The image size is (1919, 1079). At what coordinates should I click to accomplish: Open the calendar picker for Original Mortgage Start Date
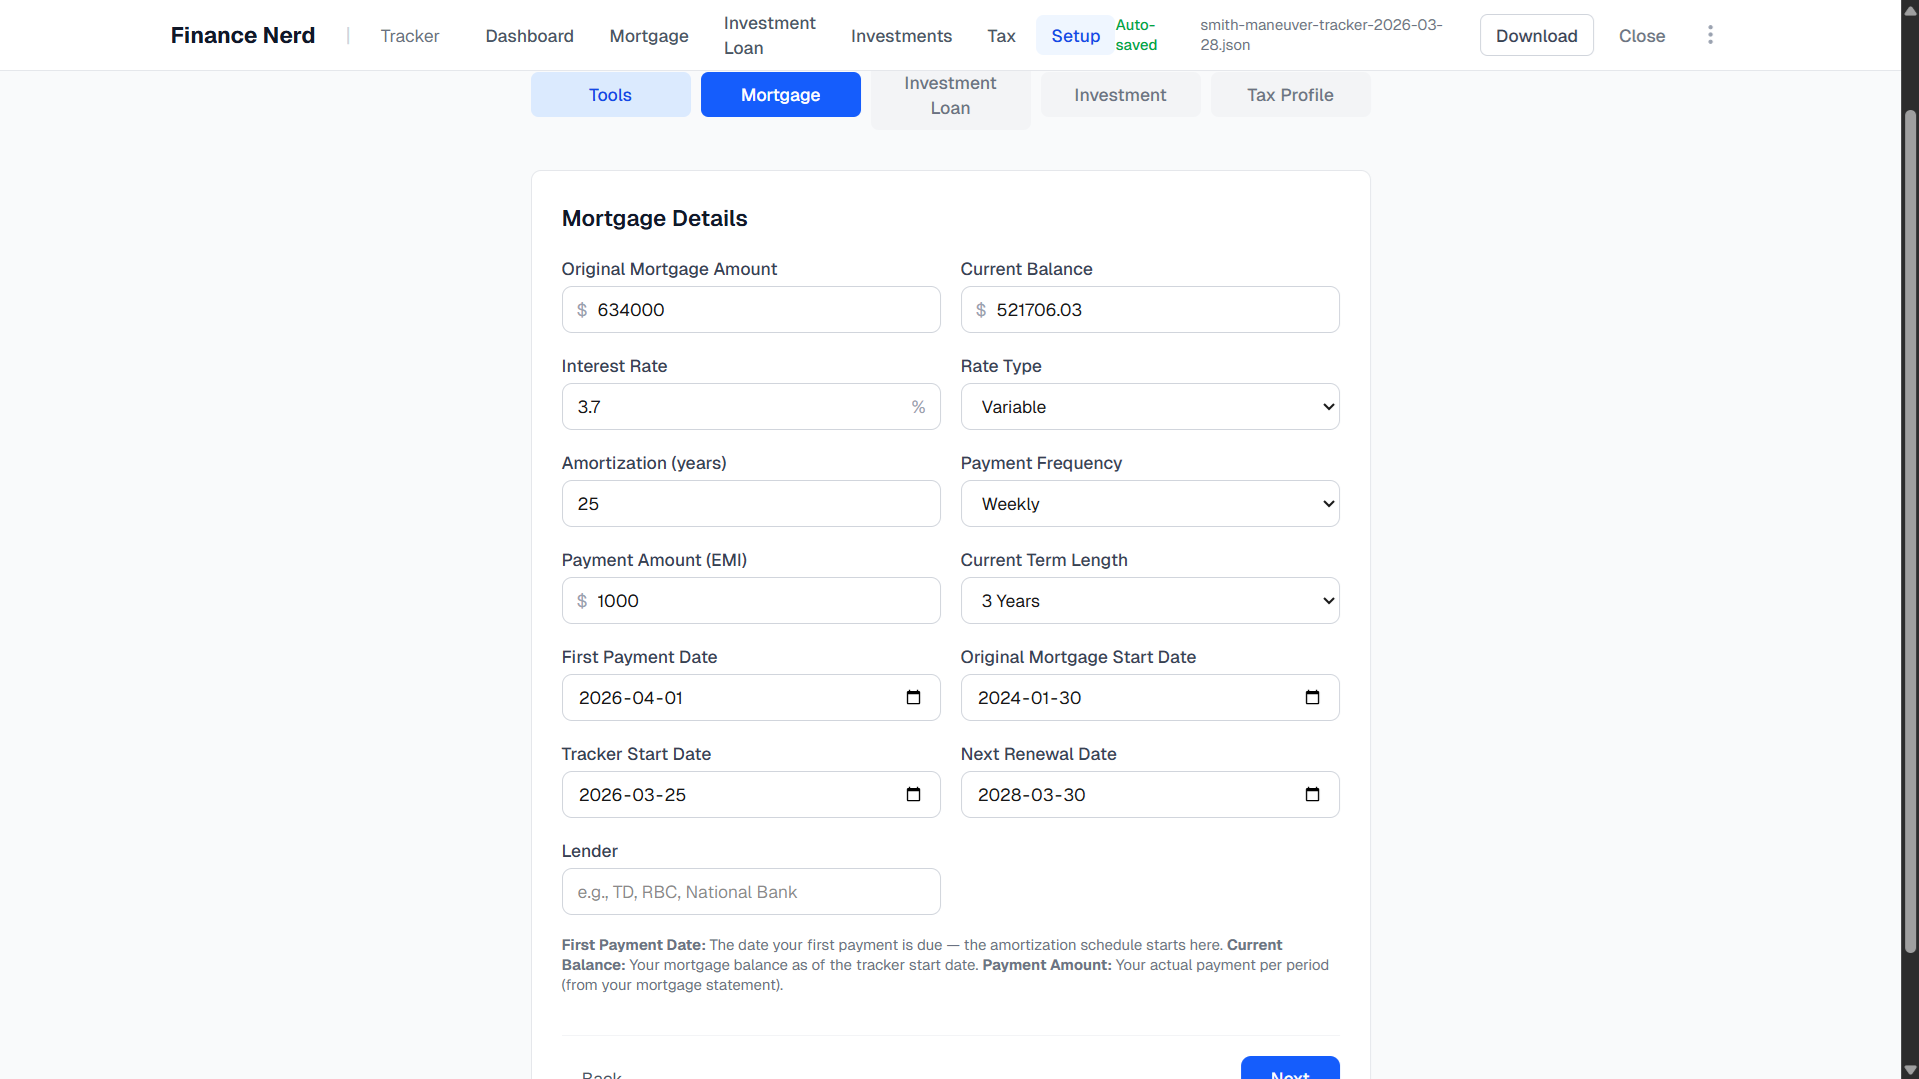click(x=1311, y=697)
